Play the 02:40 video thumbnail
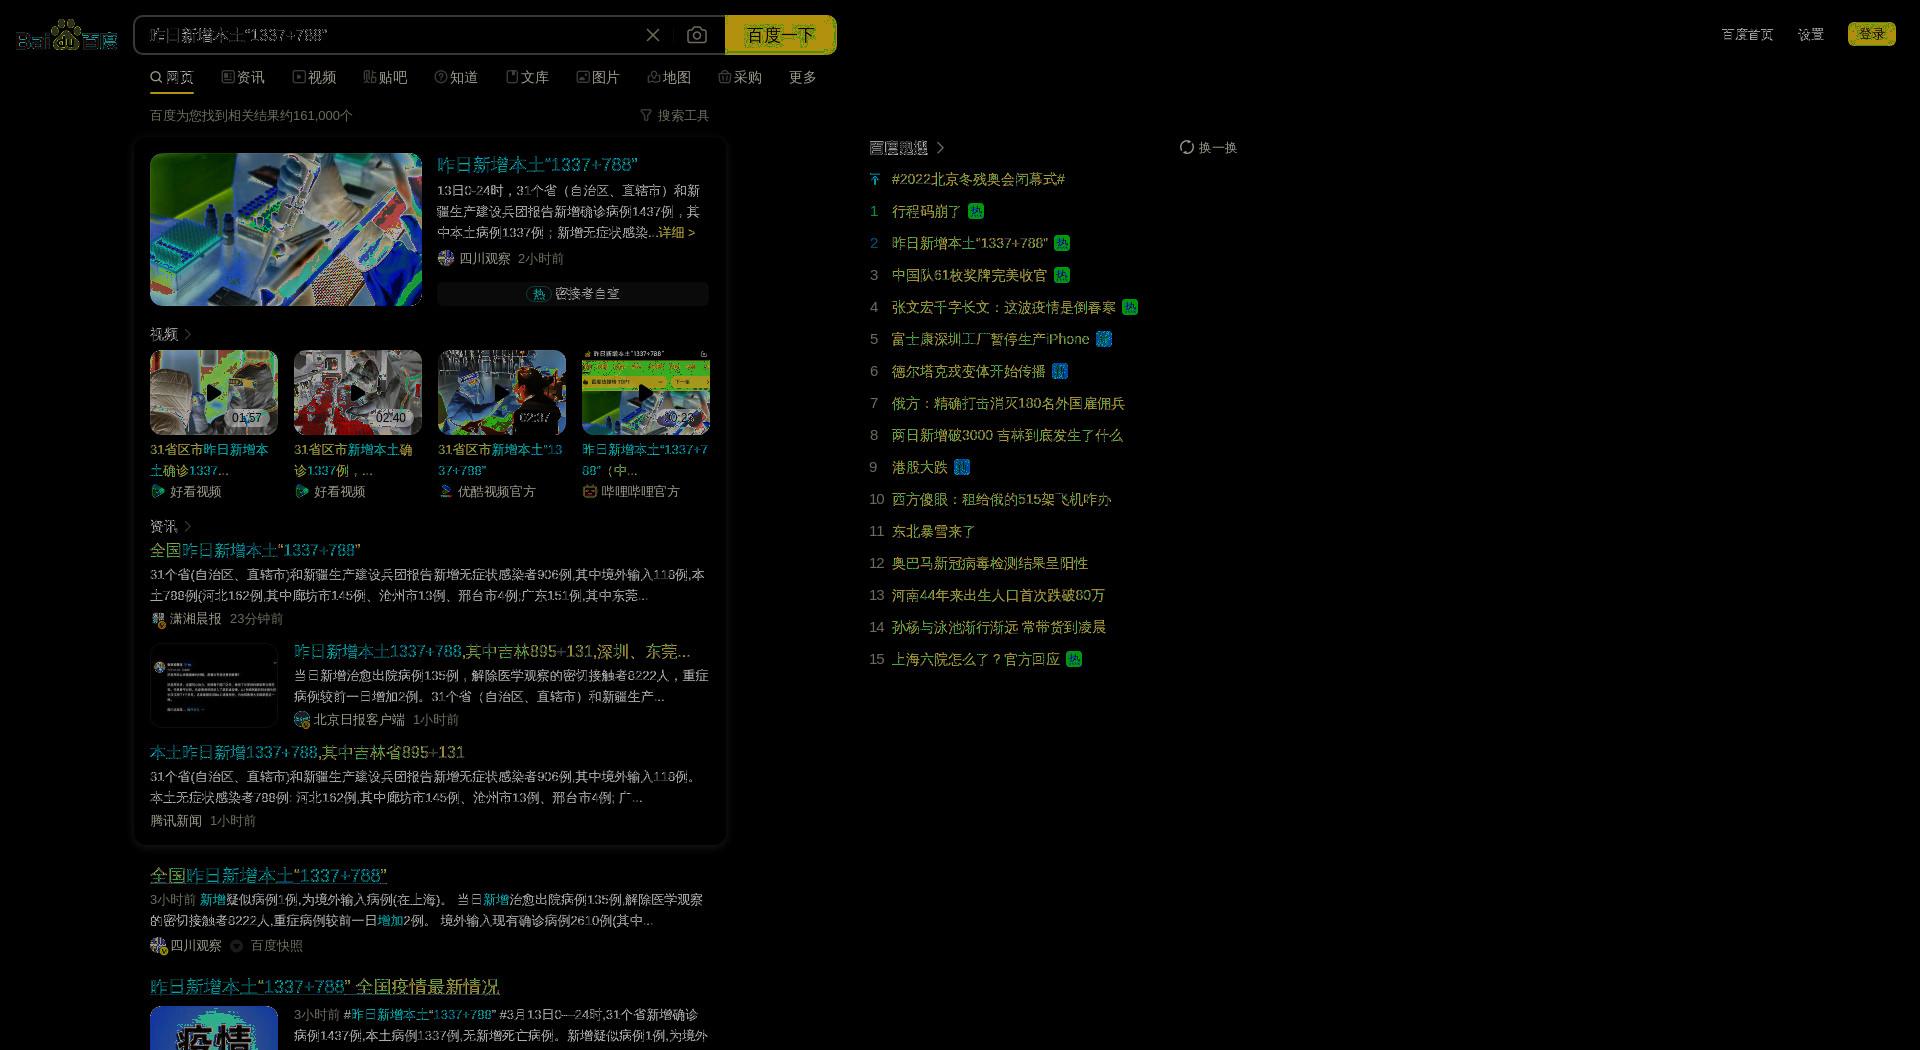 (358, 392)
